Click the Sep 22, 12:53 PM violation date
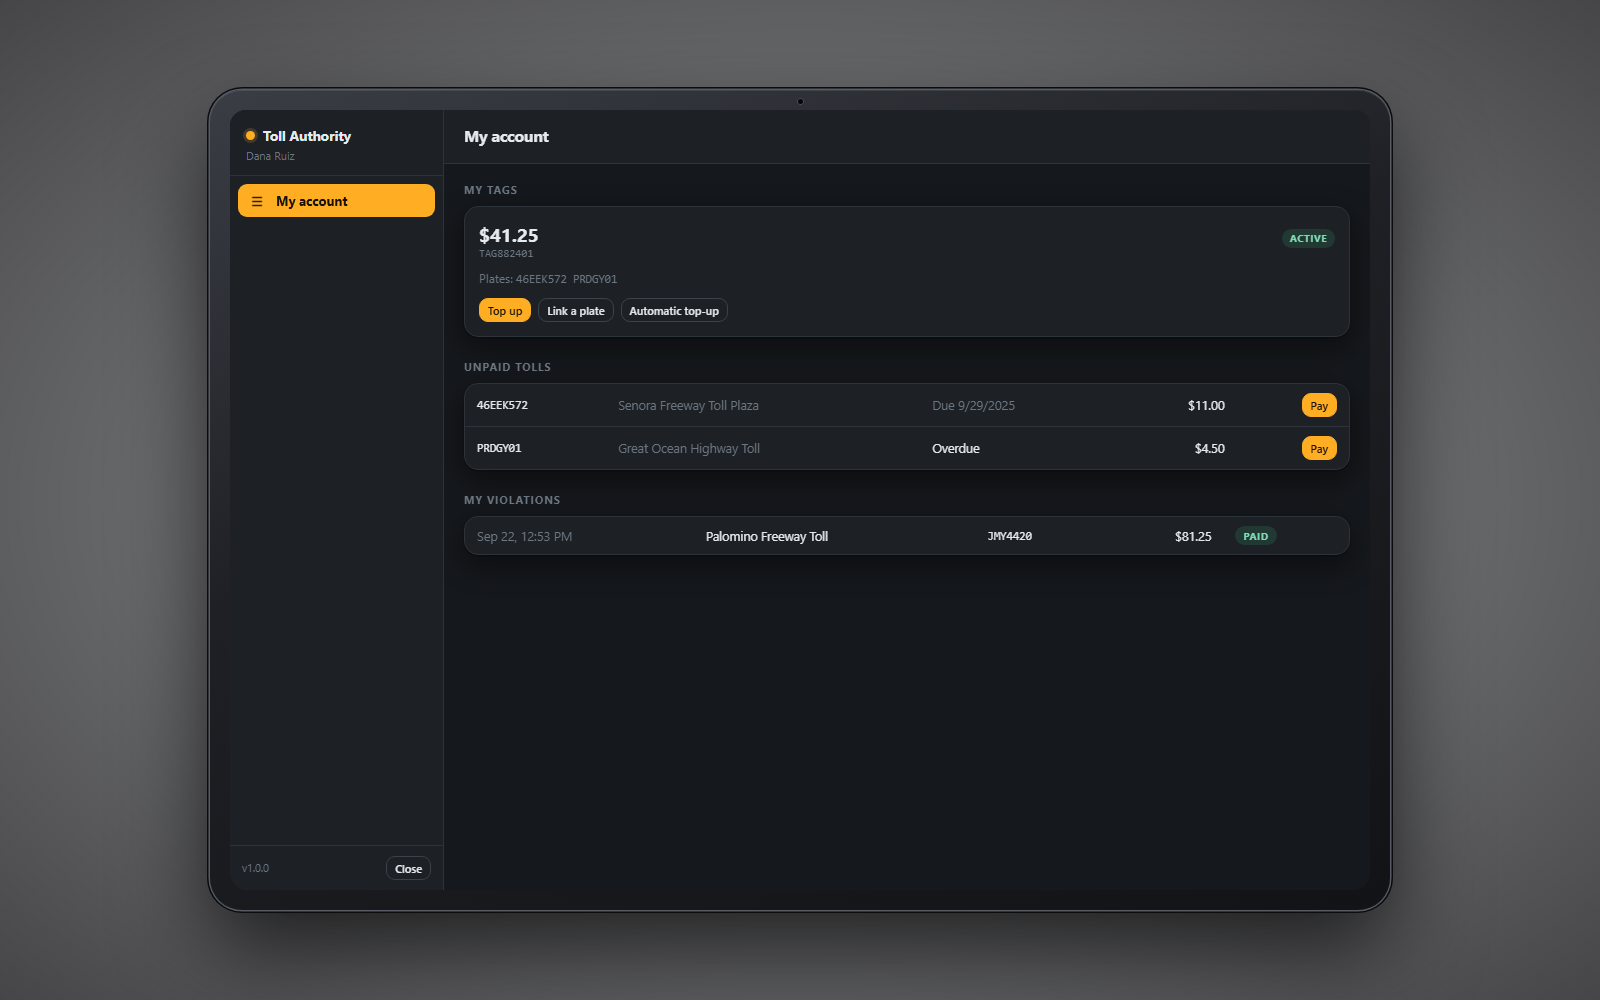The width and height of the screenshot is (1600, 1000). [x=524, y=536]
